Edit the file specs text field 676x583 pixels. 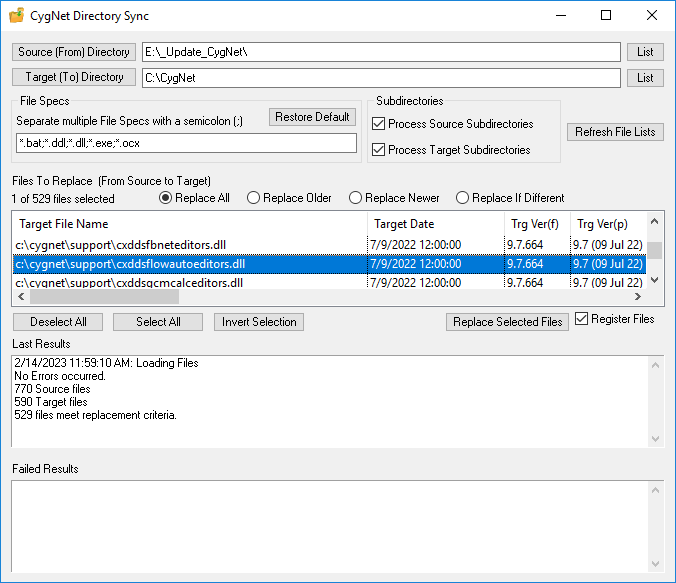click(x=186, y=143)
